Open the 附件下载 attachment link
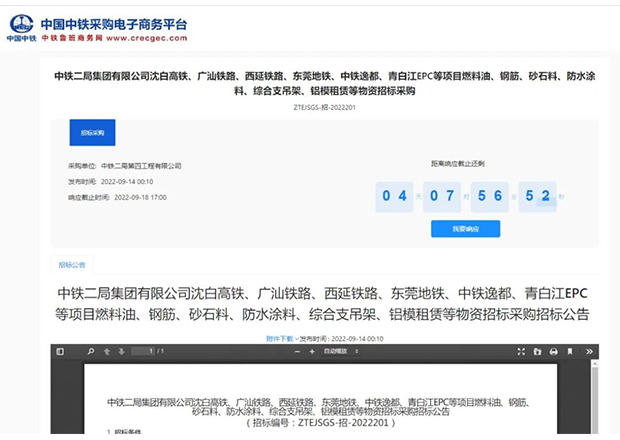This screenshot has height=440, width=620. [280, 339]
